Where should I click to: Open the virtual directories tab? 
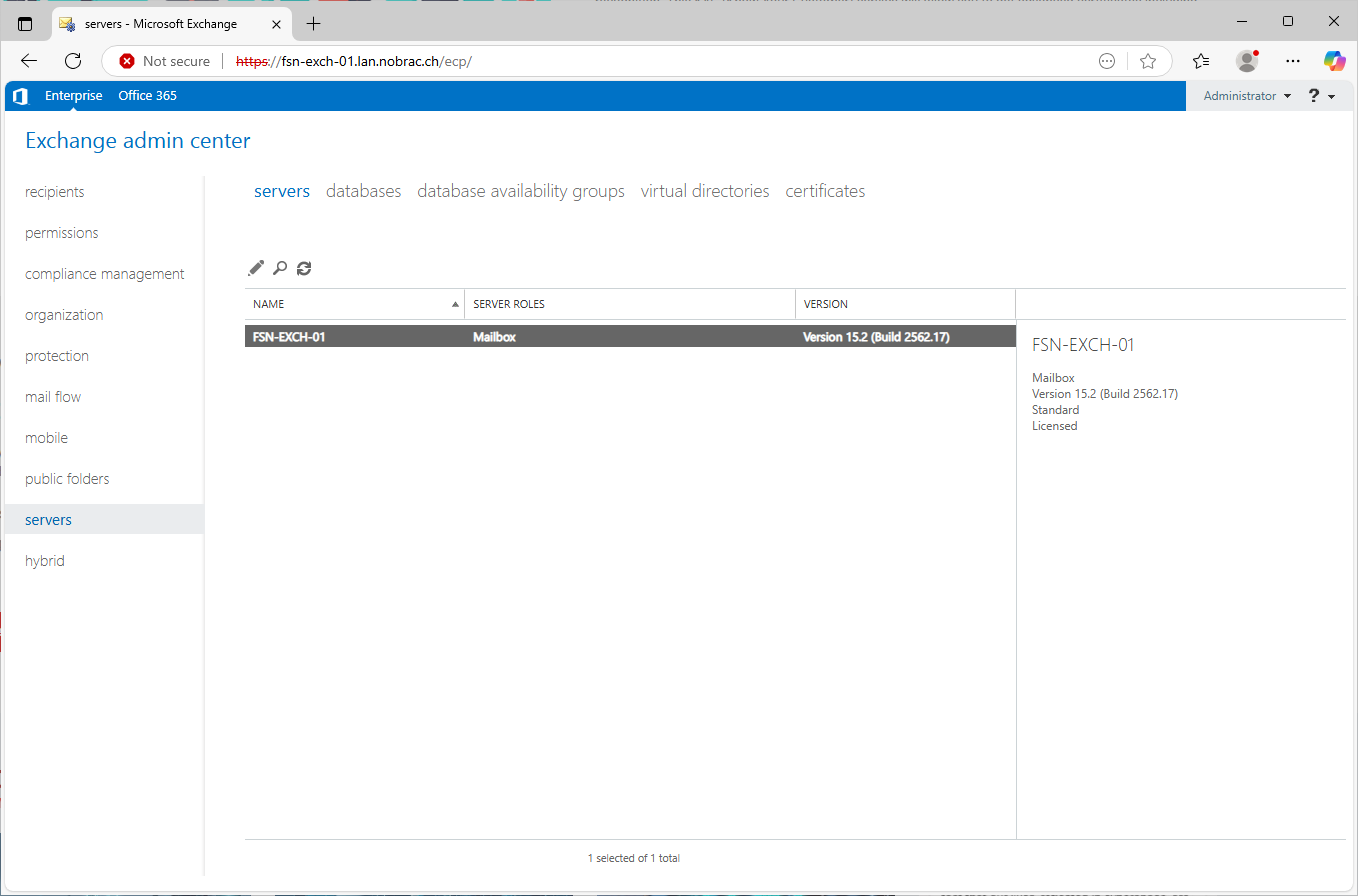705,191
